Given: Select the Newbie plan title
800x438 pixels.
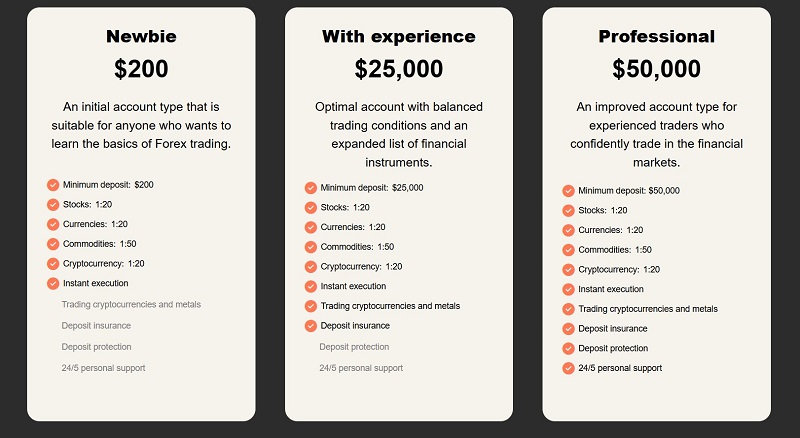Looking at the screenshot, I should tap(141, 36).
